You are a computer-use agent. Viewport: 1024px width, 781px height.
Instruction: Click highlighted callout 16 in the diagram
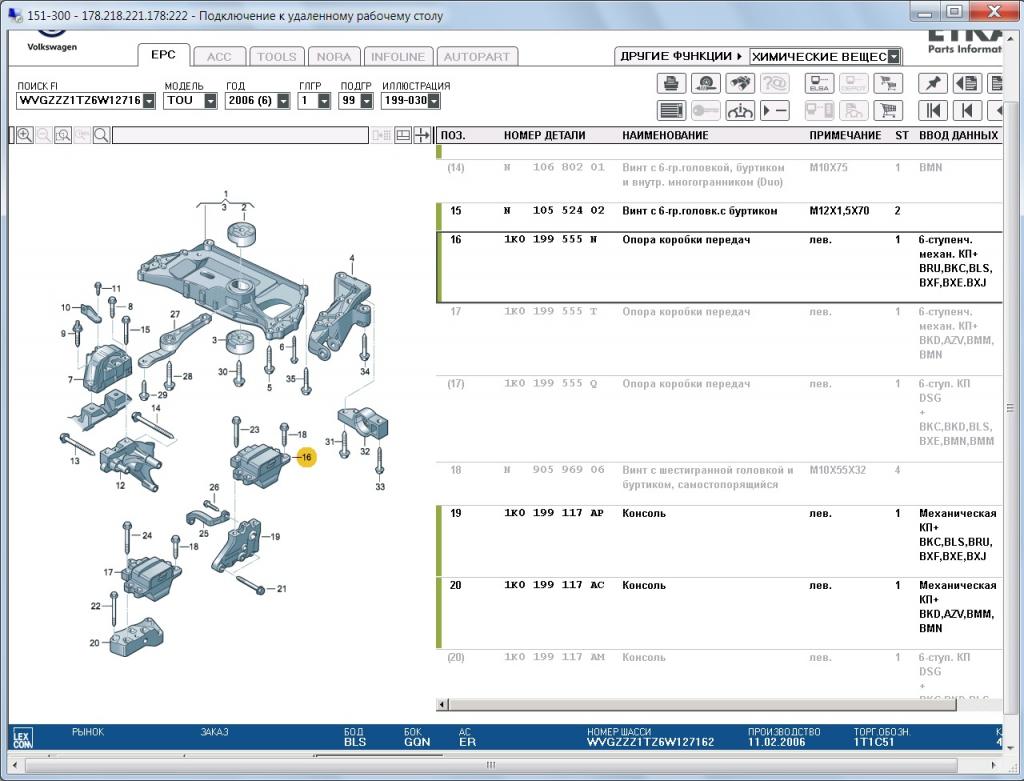point(306,457)
